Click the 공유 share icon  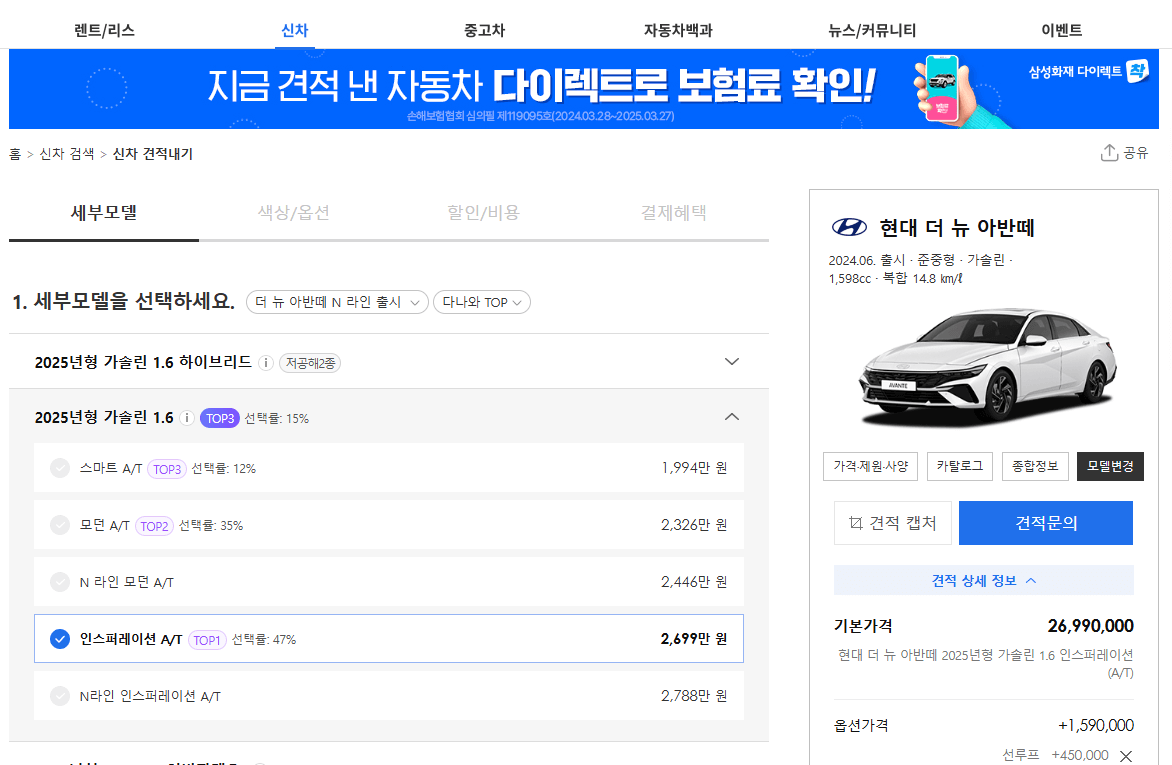(1108, 152)
